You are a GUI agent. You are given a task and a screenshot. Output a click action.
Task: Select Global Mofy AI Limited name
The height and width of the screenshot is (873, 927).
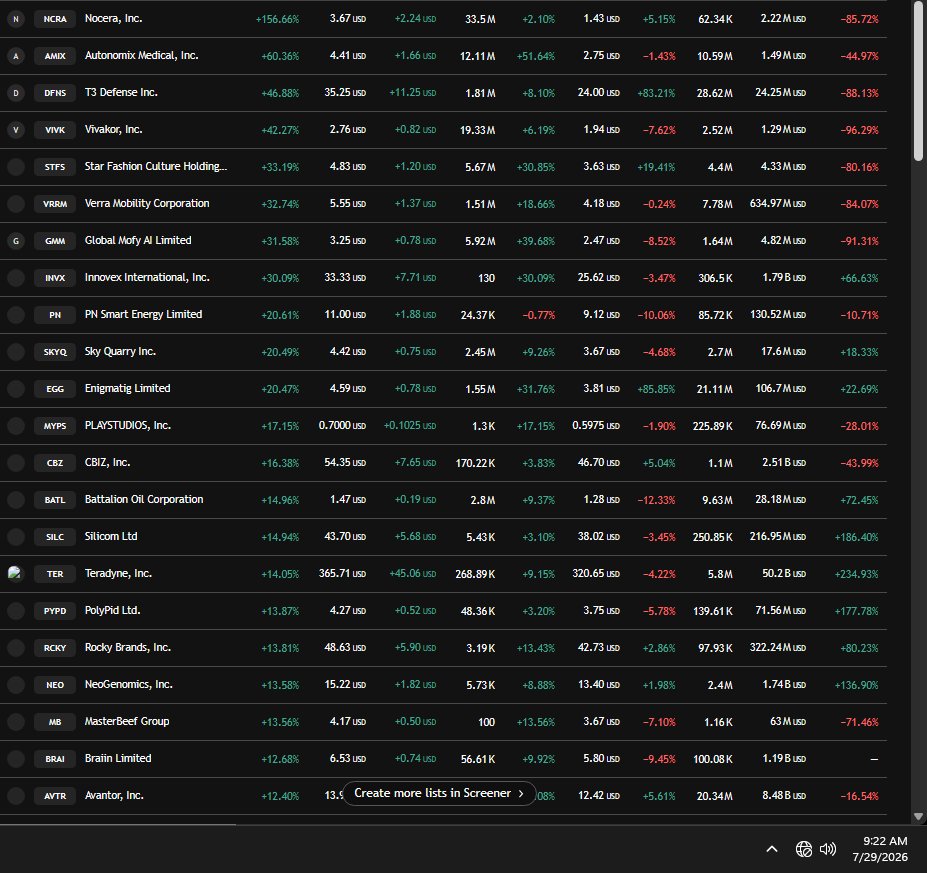coord(138,240)
